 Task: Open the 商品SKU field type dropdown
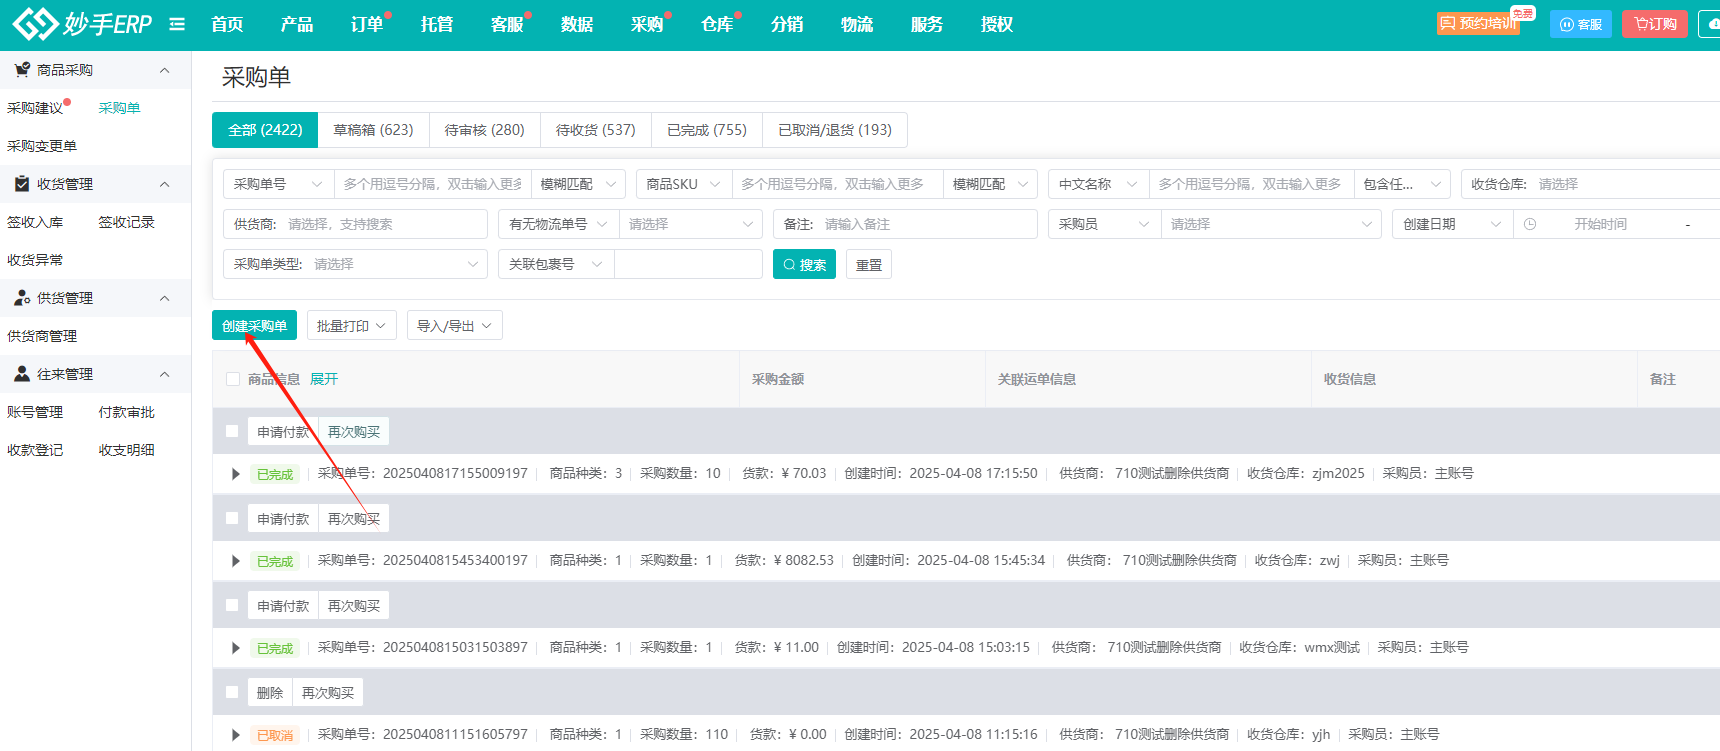tap(684, 184)
